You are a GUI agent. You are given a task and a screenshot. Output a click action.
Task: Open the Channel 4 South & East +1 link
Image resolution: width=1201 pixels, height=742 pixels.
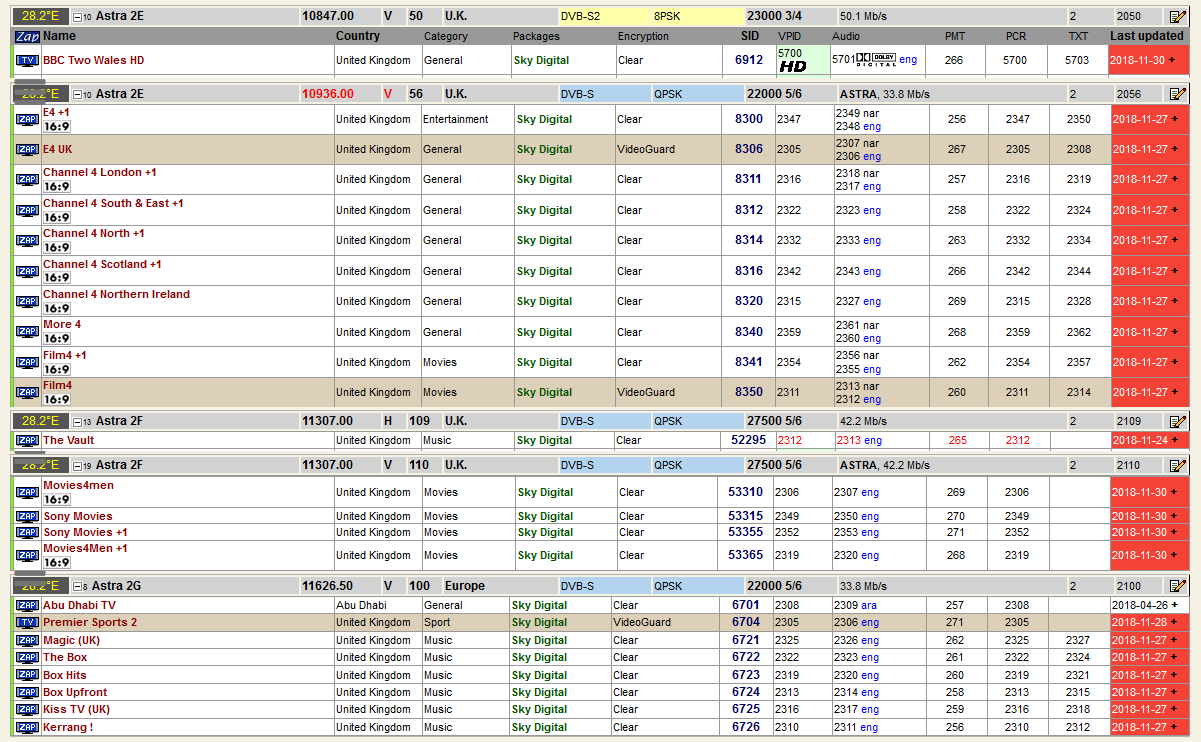point(113,203)
